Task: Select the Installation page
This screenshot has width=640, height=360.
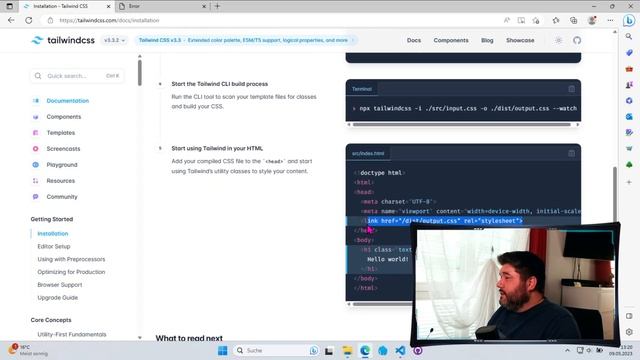Action: 53,233
